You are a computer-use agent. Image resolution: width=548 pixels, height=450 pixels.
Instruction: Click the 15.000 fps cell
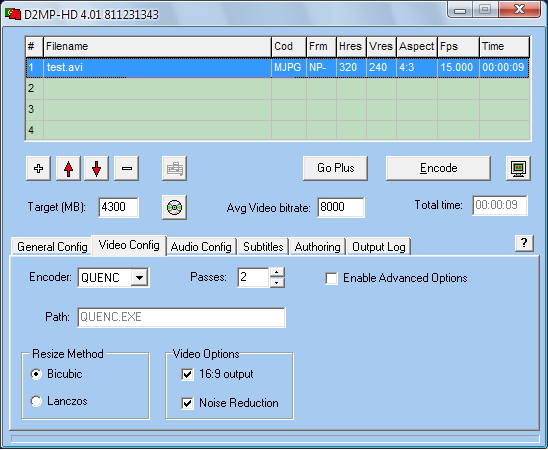tap(458, 67)
